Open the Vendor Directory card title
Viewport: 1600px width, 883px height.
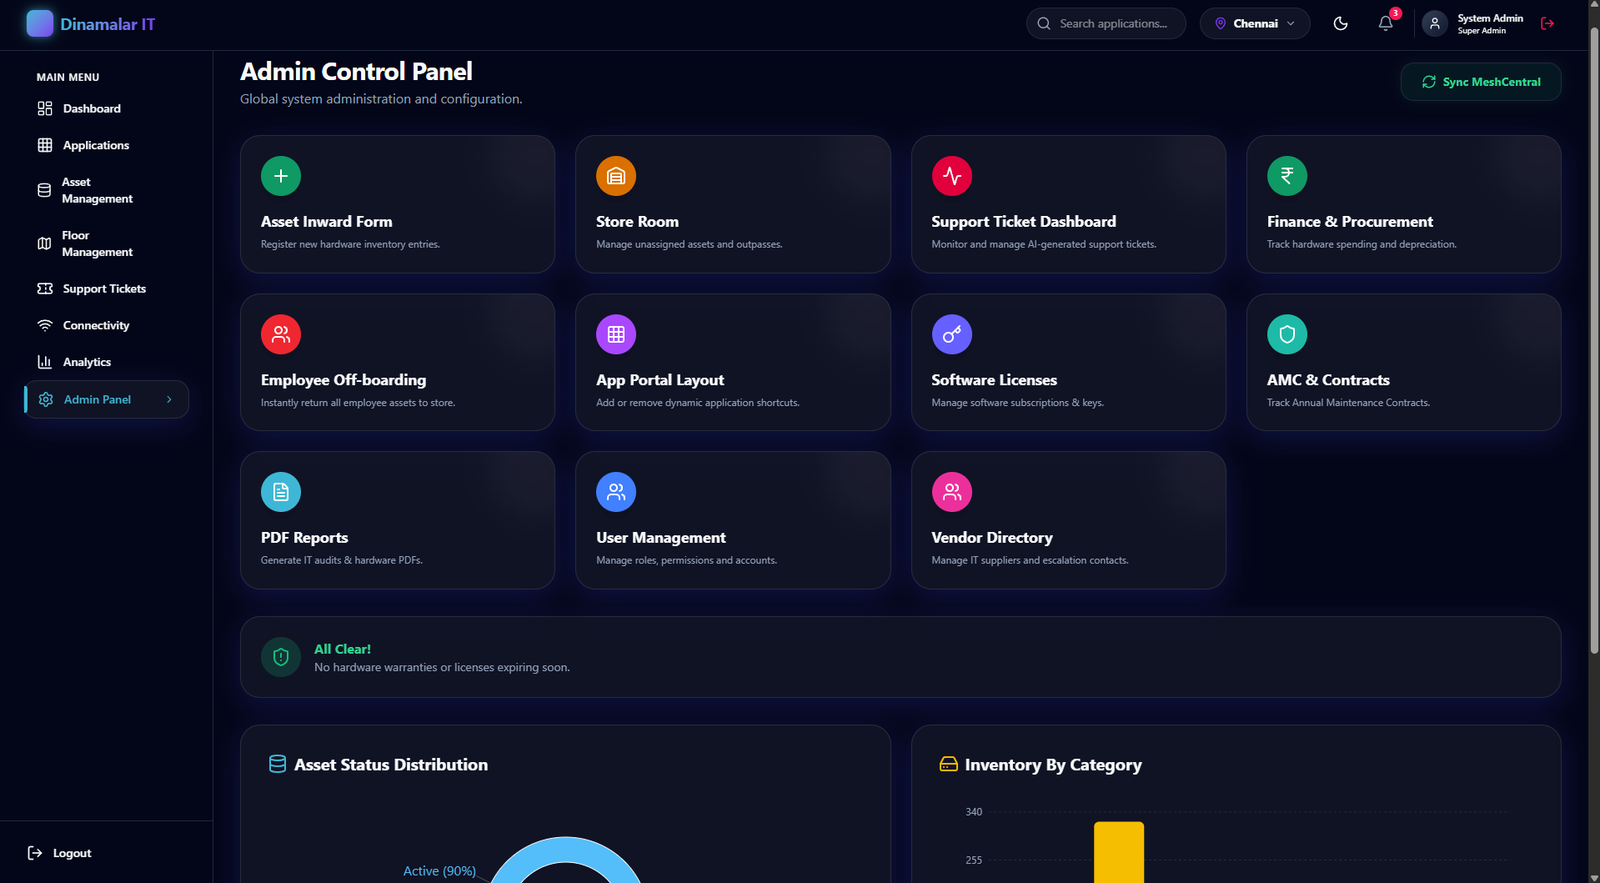click(x=992, y=538)
